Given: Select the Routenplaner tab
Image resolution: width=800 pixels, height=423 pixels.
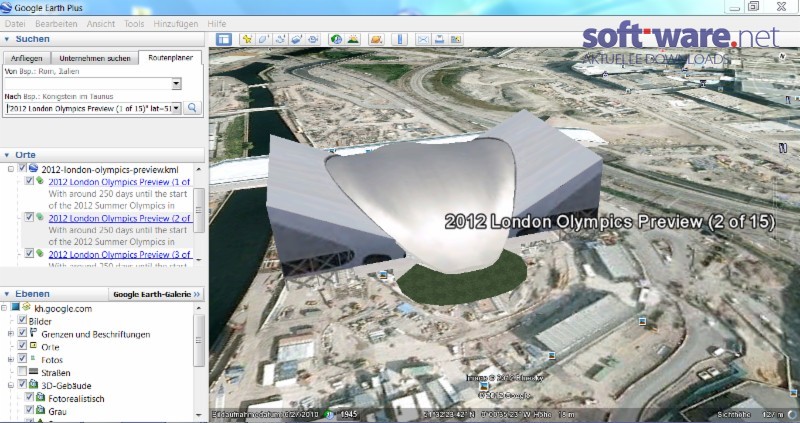Looking at the screenshot, I should click(170, 57).
